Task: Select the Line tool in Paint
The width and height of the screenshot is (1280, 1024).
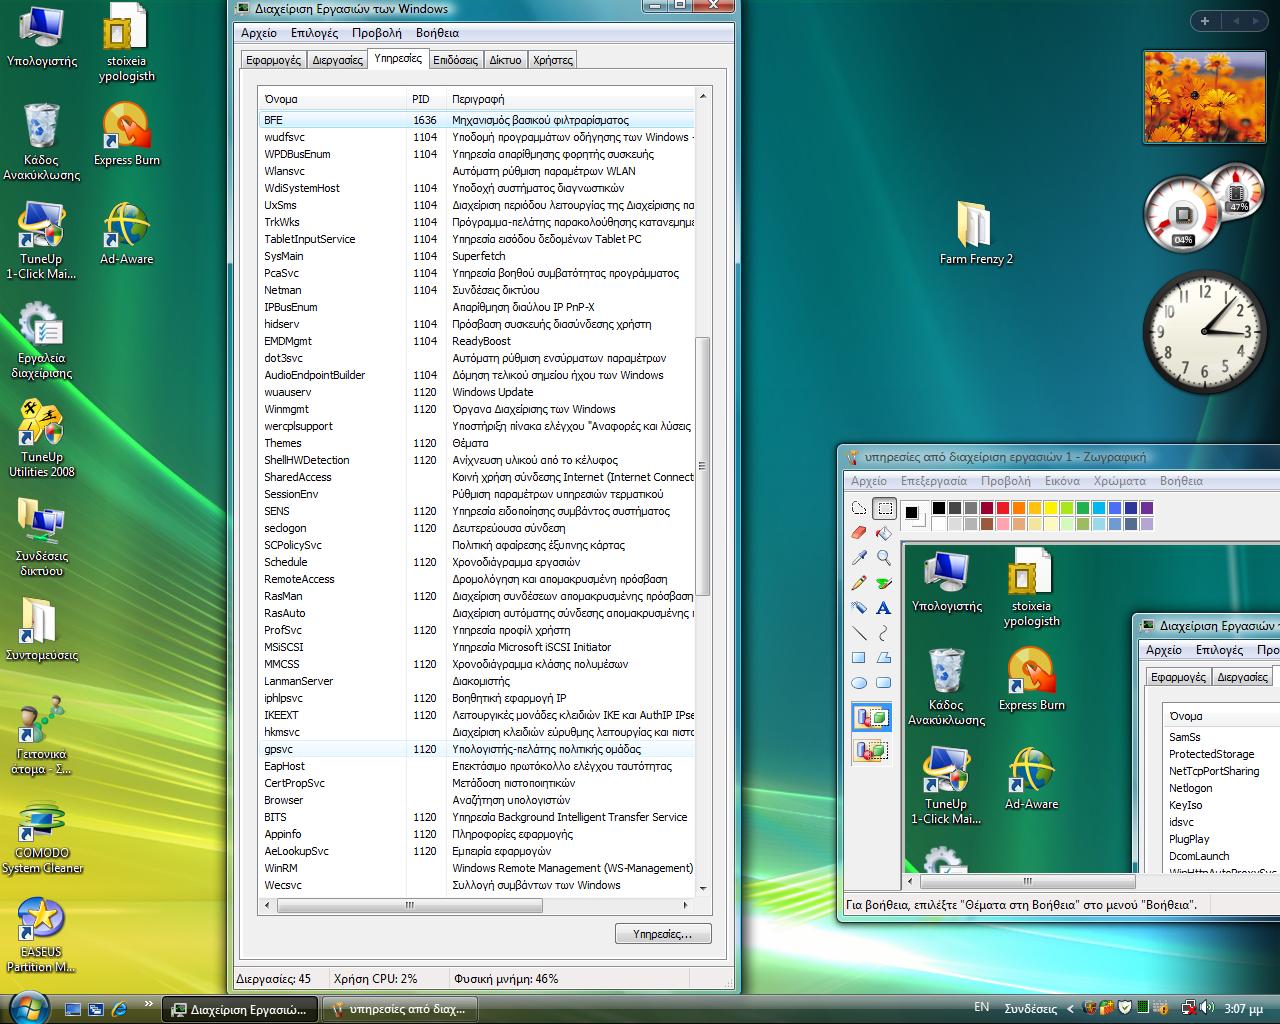Action: tap(859, 633)
